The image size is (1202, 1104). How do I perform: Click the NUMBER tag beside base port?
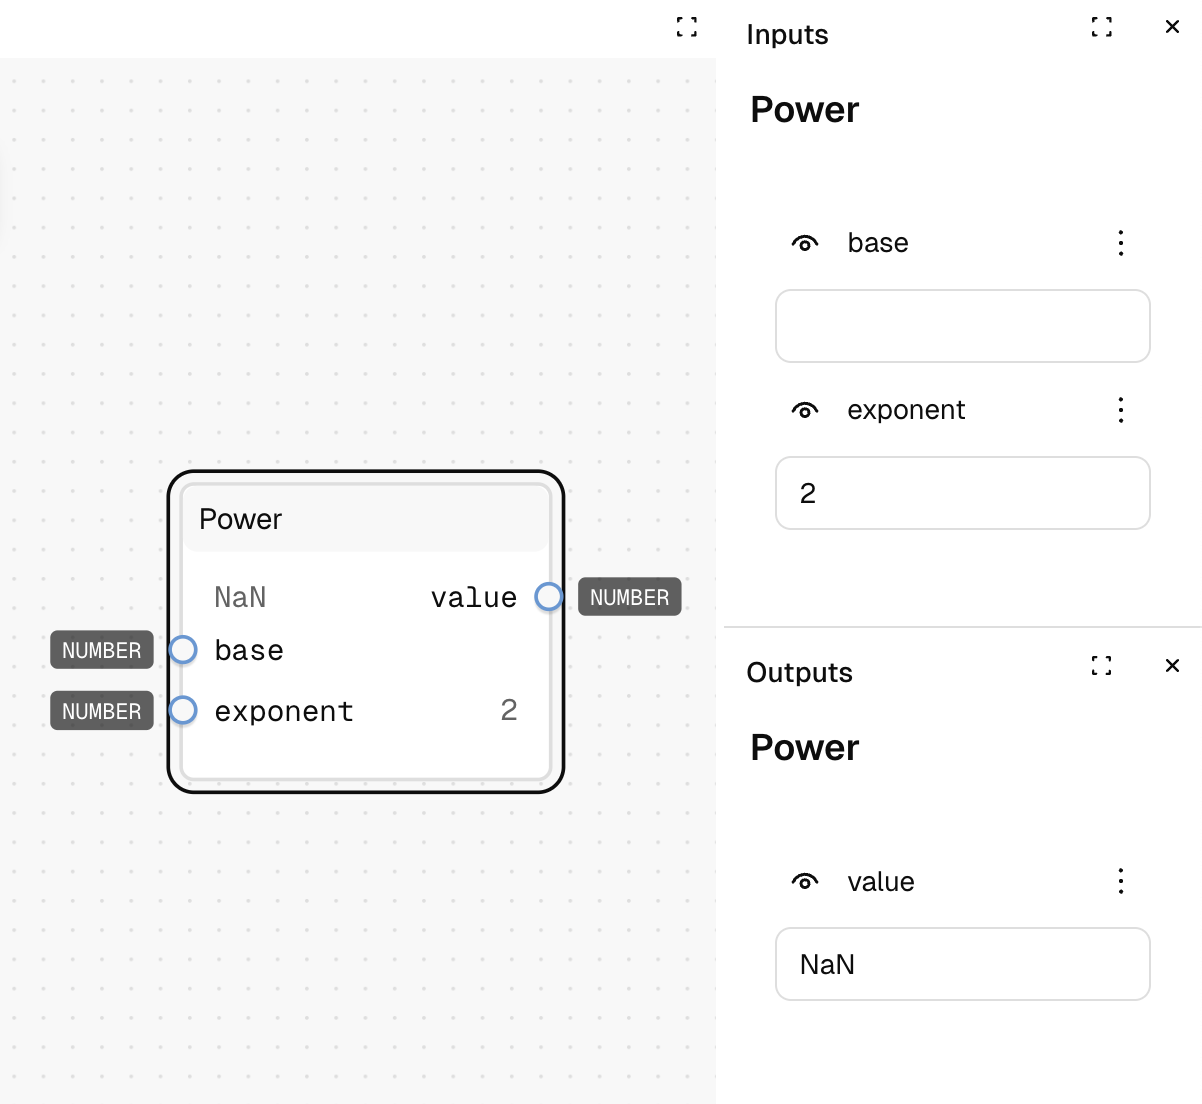coord(102,650)
